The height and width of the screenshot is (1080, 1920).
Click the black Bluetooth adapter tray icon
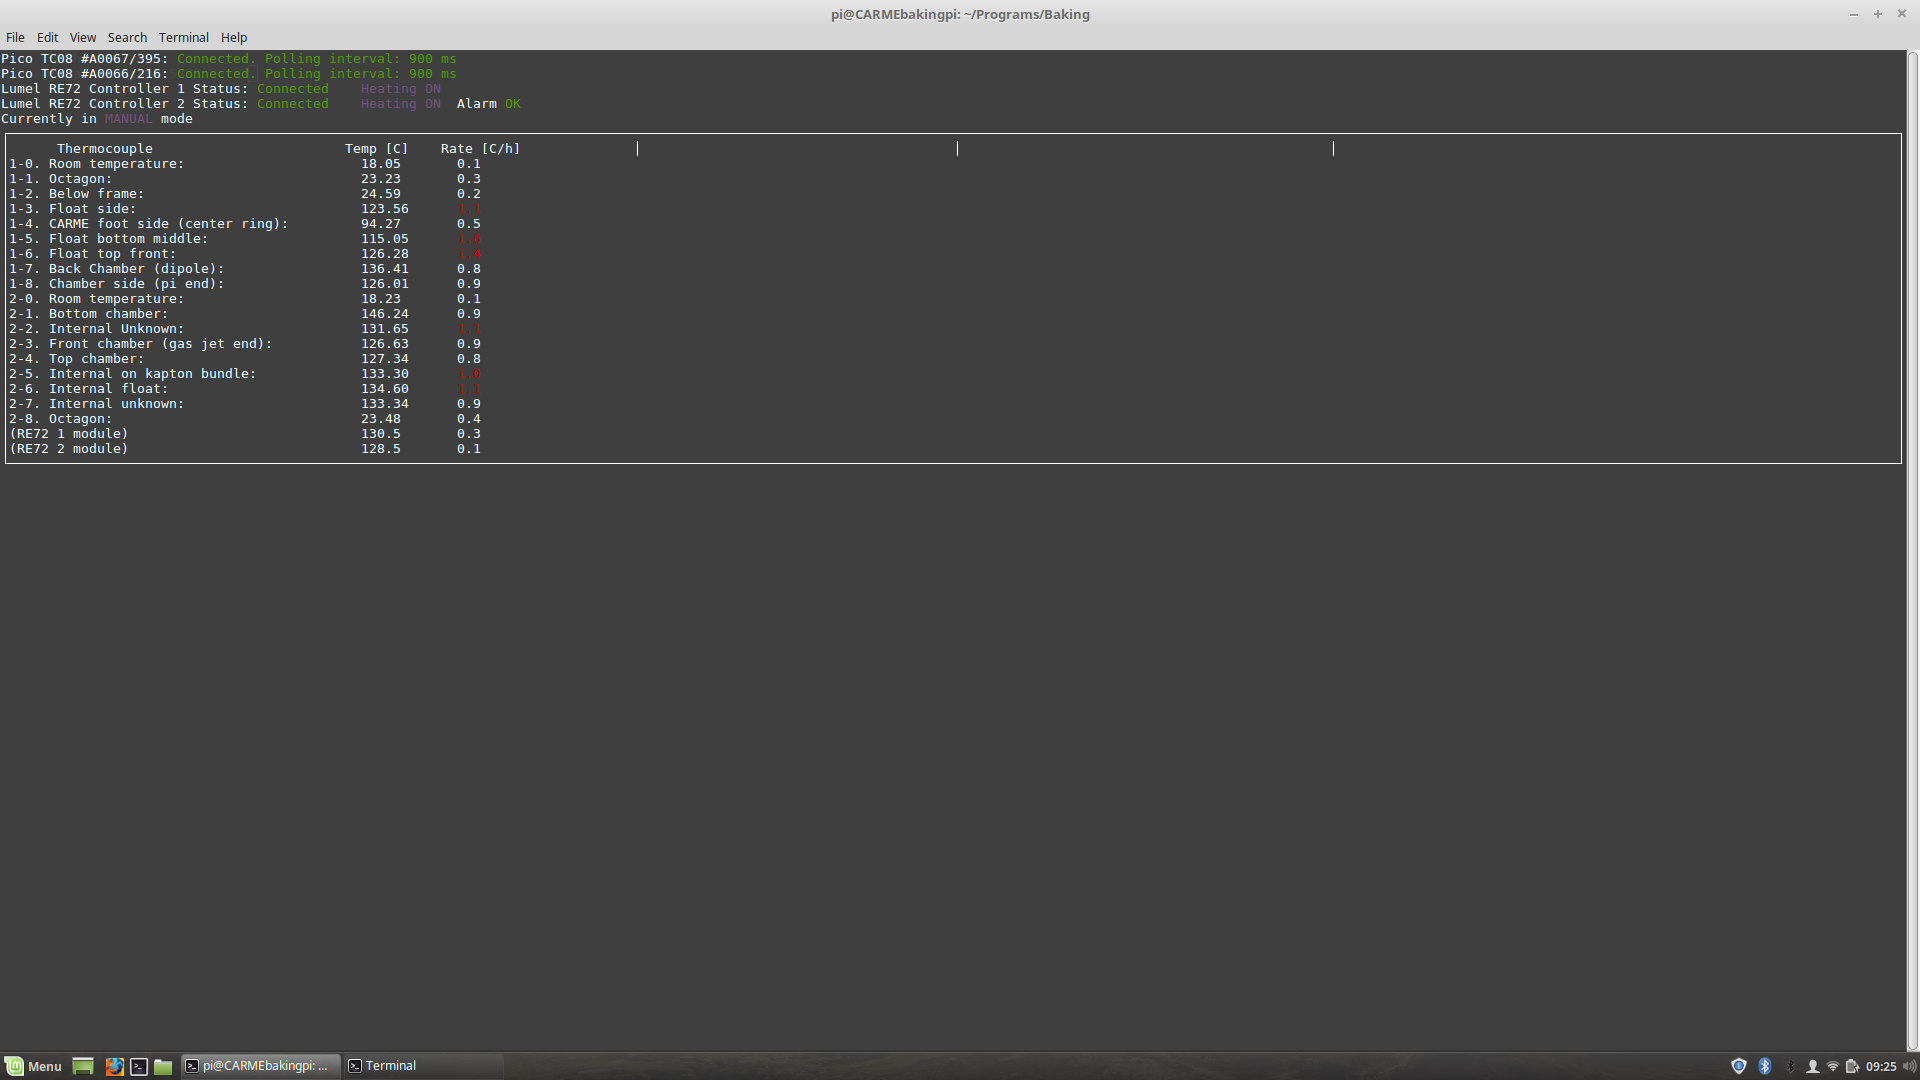pyautogui.click(x=1790, y=1066)
